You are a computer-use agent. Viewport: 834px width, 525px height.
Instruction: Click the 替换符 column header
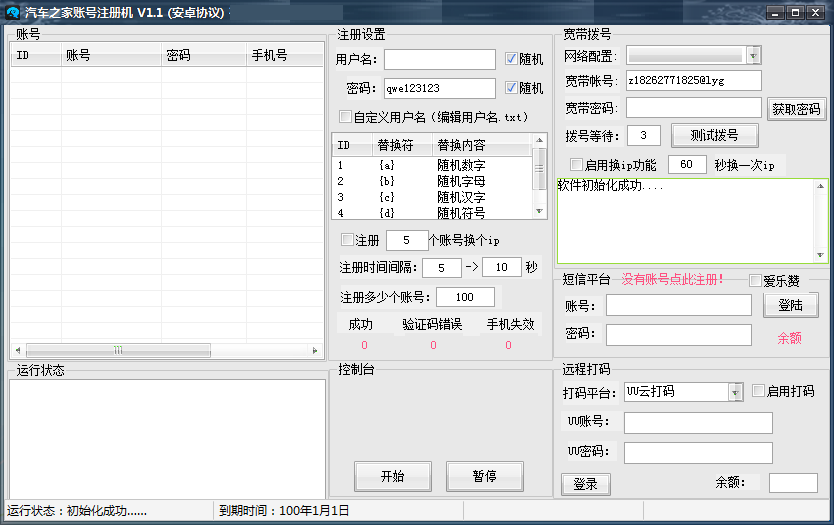point(402,145)
